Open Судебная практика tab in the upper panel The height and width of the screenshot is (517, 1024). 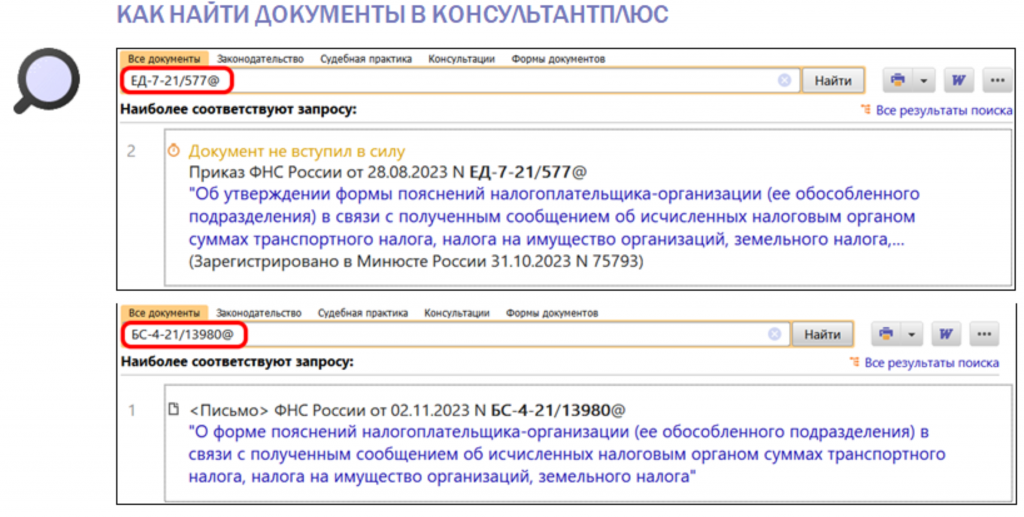tap(366, 59)
